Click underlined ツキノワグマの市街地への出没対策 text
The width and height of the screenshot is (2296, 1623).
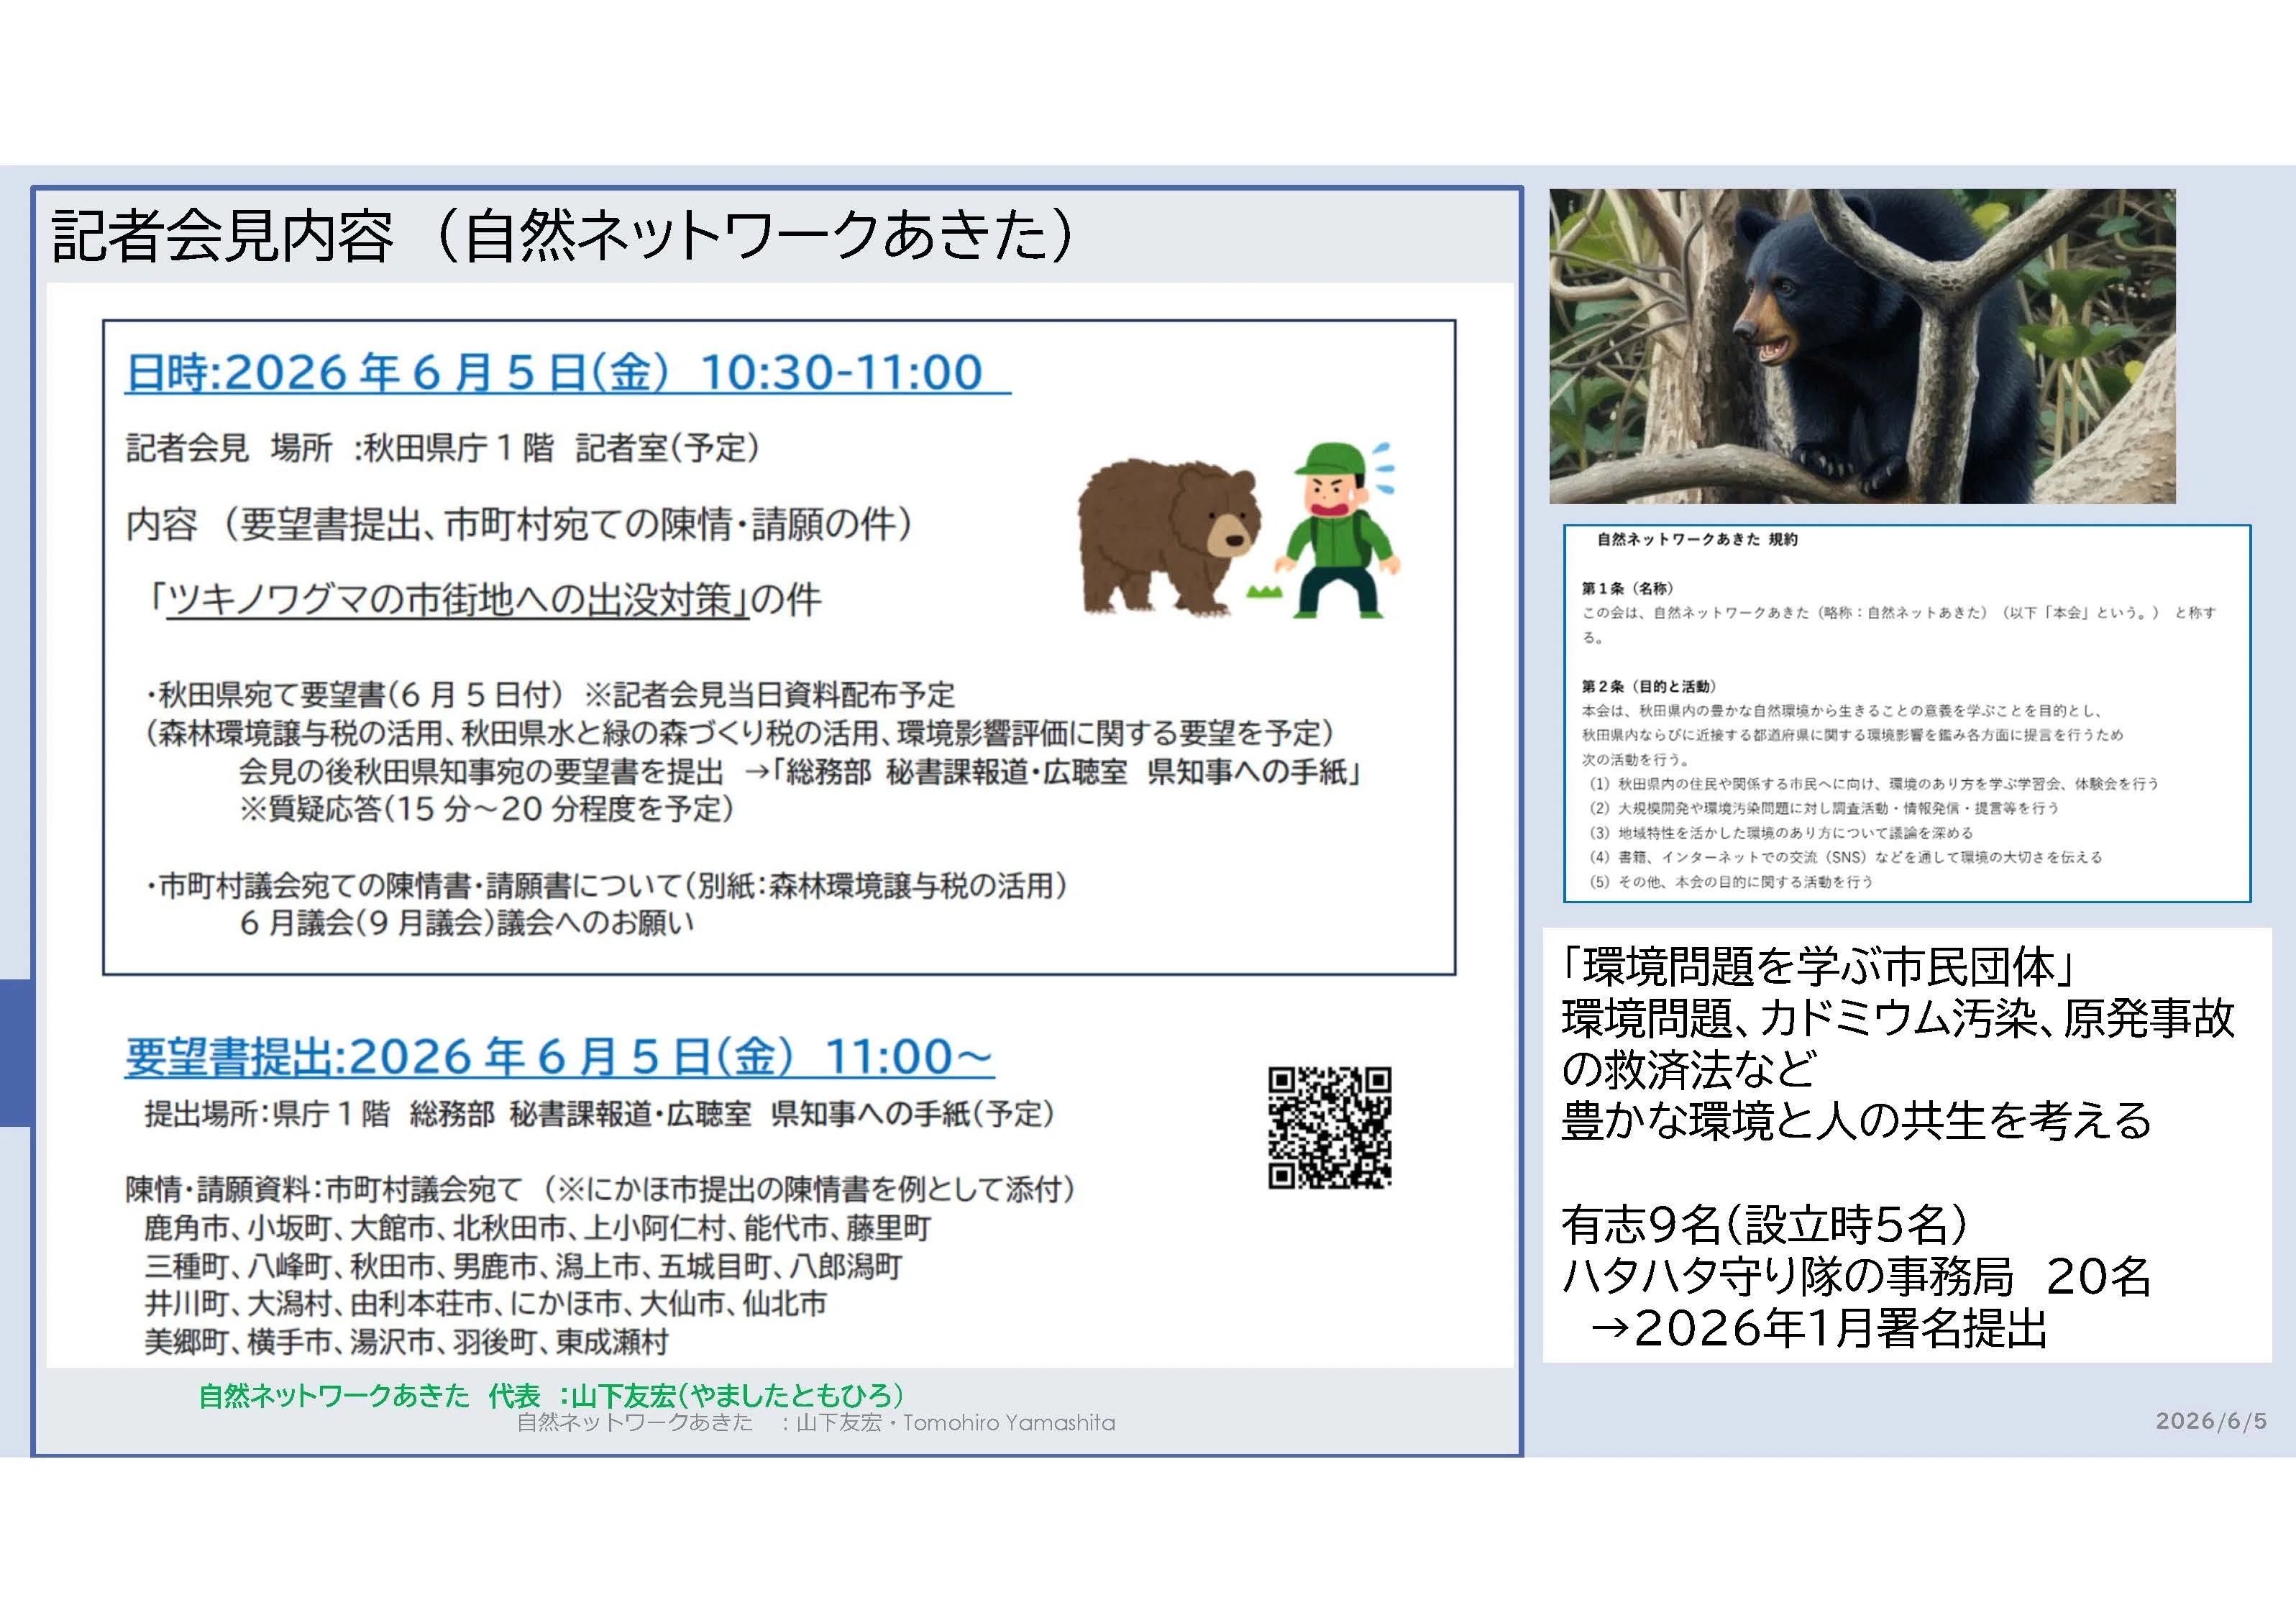click(x=458, y=600)
